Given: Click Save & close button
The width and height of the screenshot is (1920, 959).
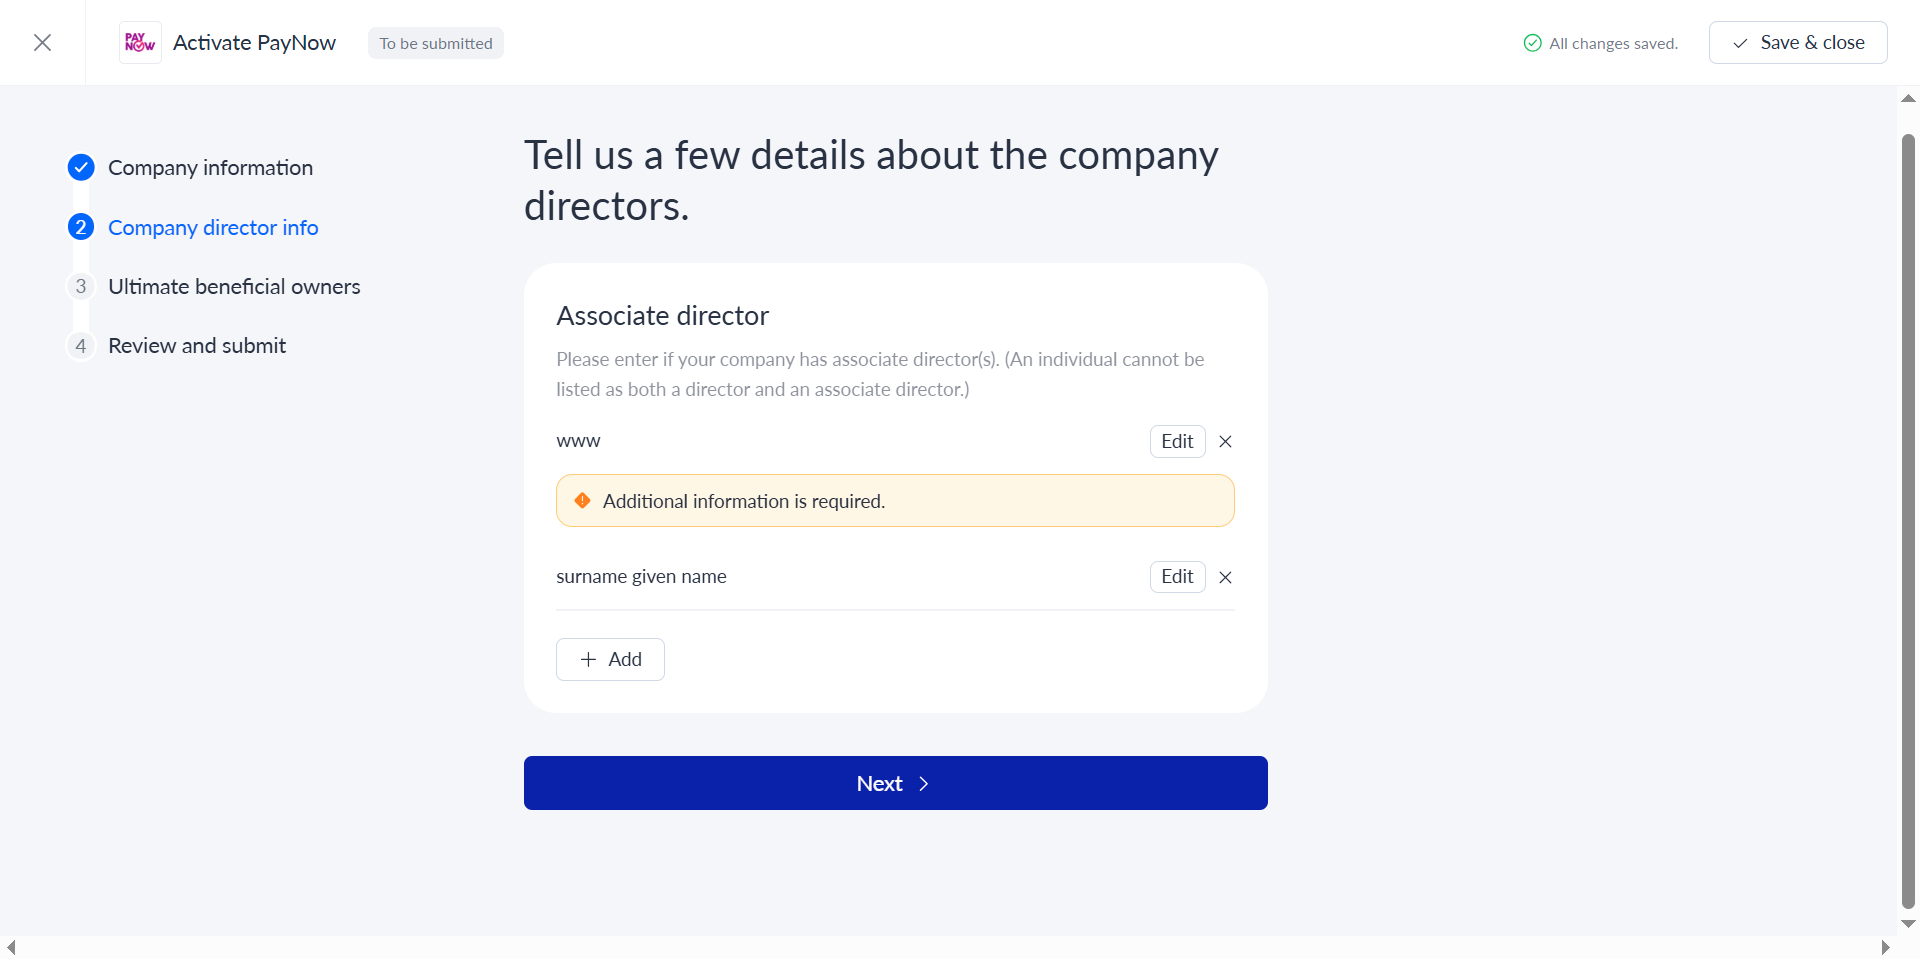Looking at the screenshot, I should 1797,42.
